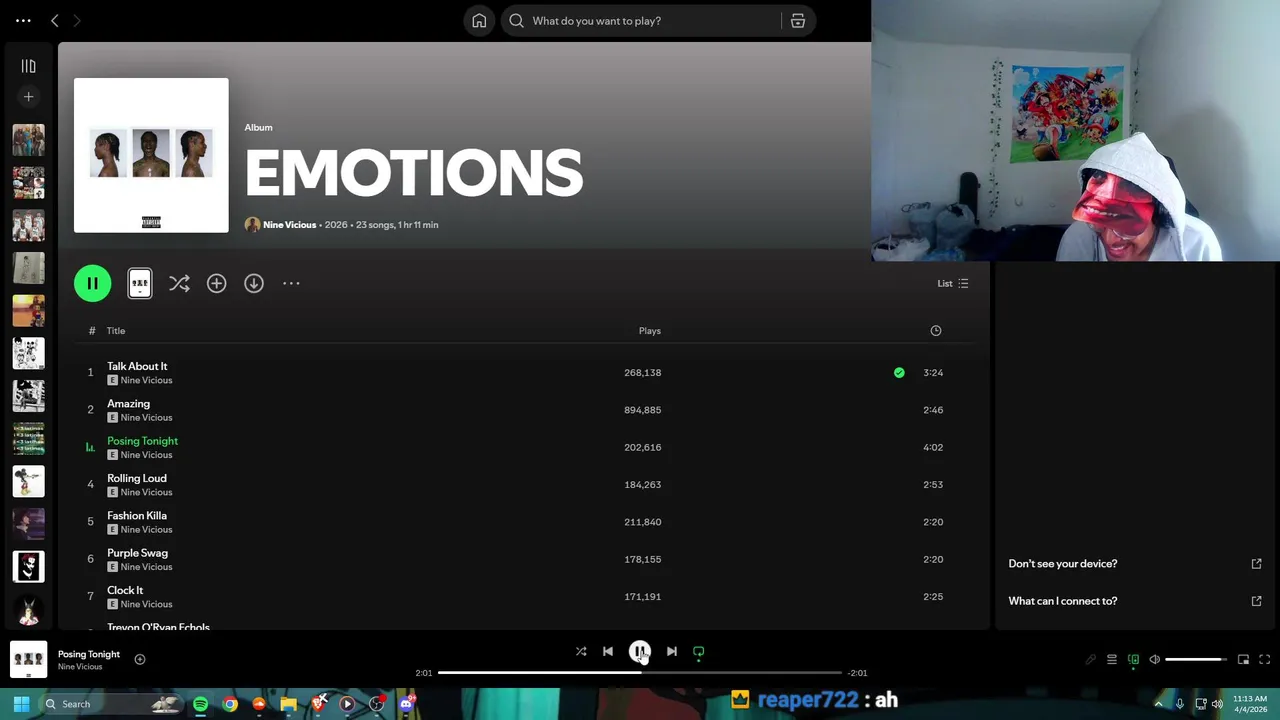The height and width of the screenshot is (720, 1280).
Task: Open SoundCloud from the taskbar
Action: click(259, 704)
